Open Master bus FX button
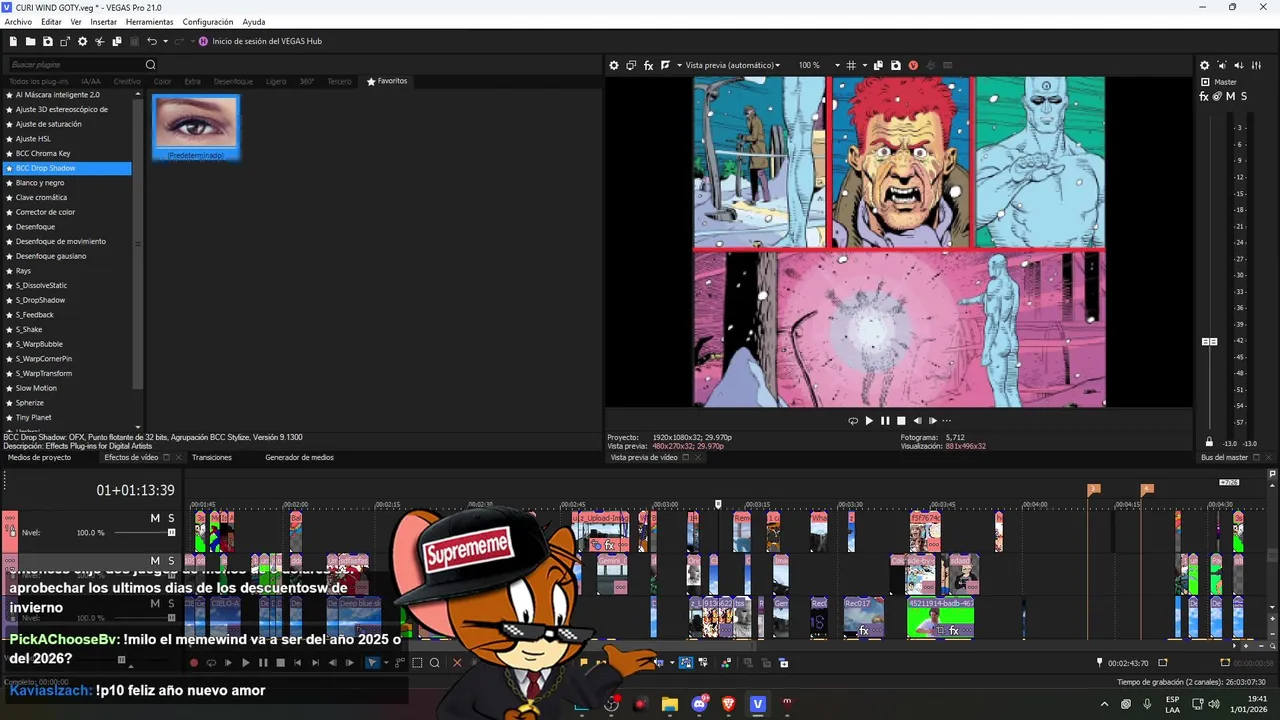The width and height of the screenshot is (1280, 720). tap(1204, 96)
